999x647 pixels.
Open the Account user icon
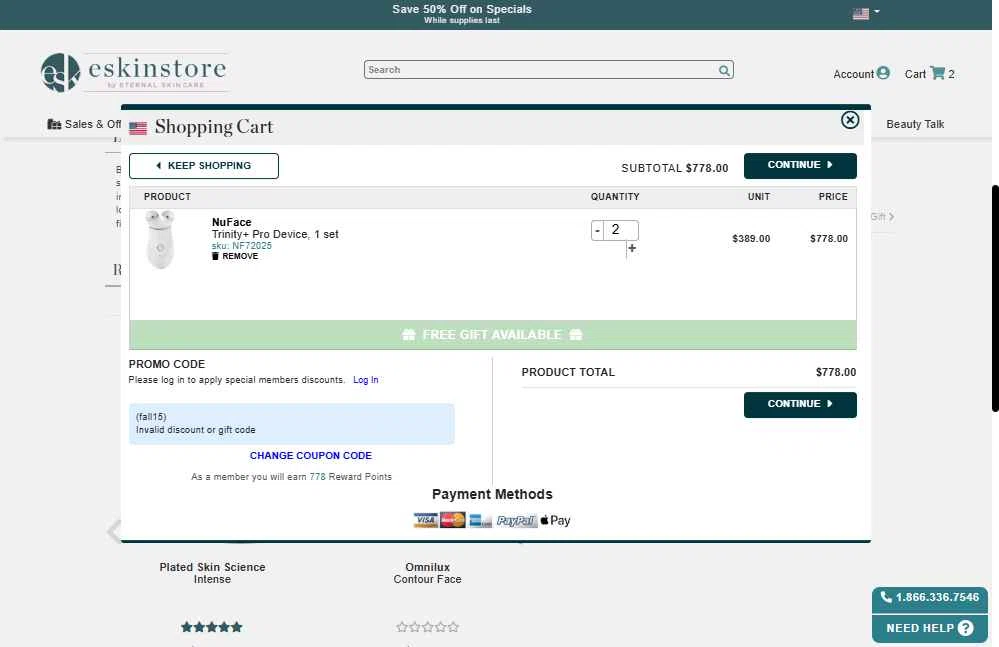pos(883,73)
